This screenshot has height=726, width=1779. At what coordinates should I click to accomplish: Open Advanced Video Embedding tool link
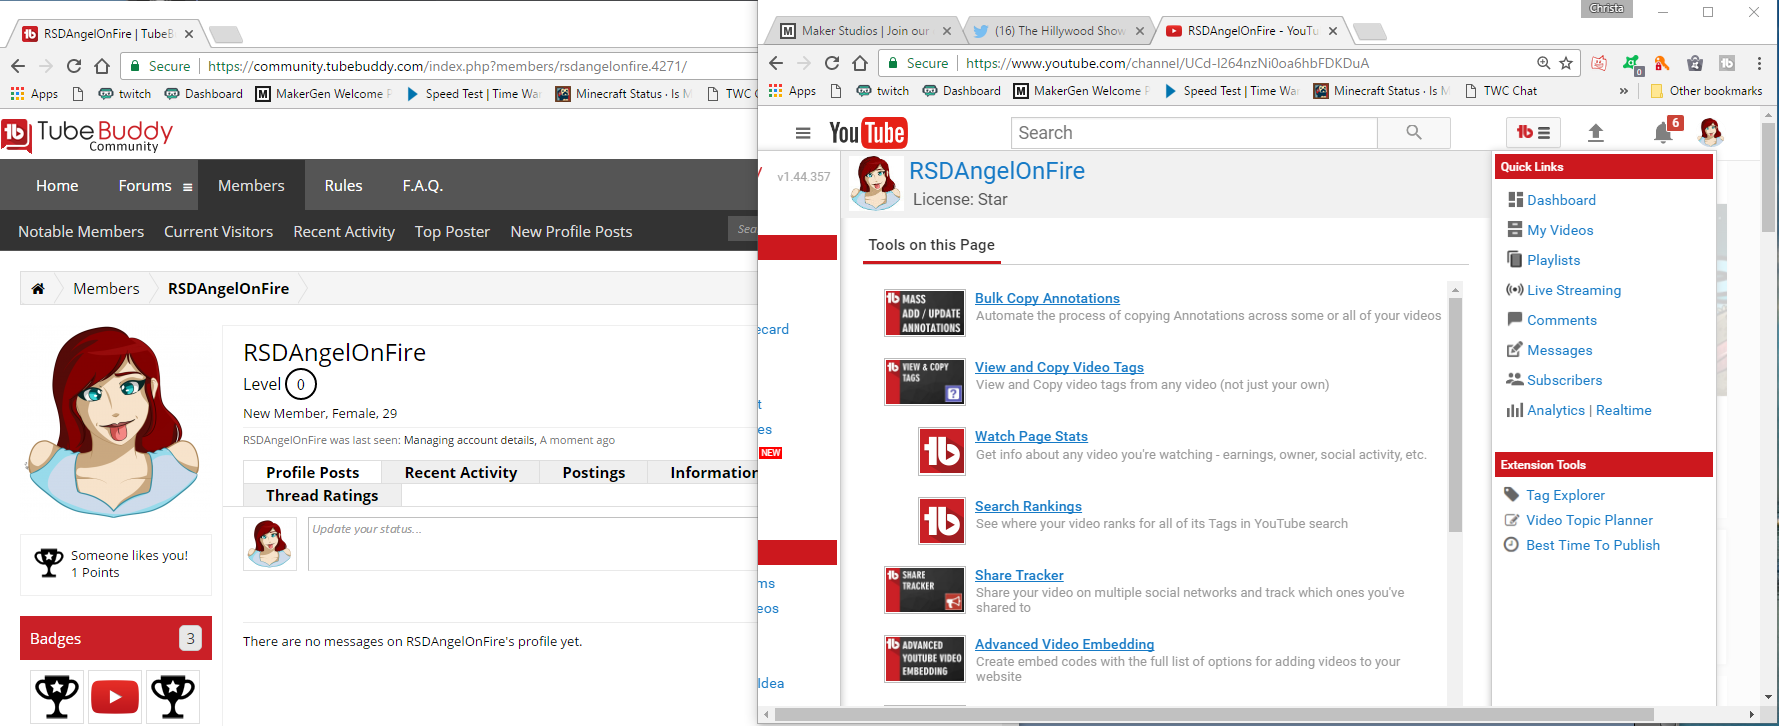click(1064, 644)
